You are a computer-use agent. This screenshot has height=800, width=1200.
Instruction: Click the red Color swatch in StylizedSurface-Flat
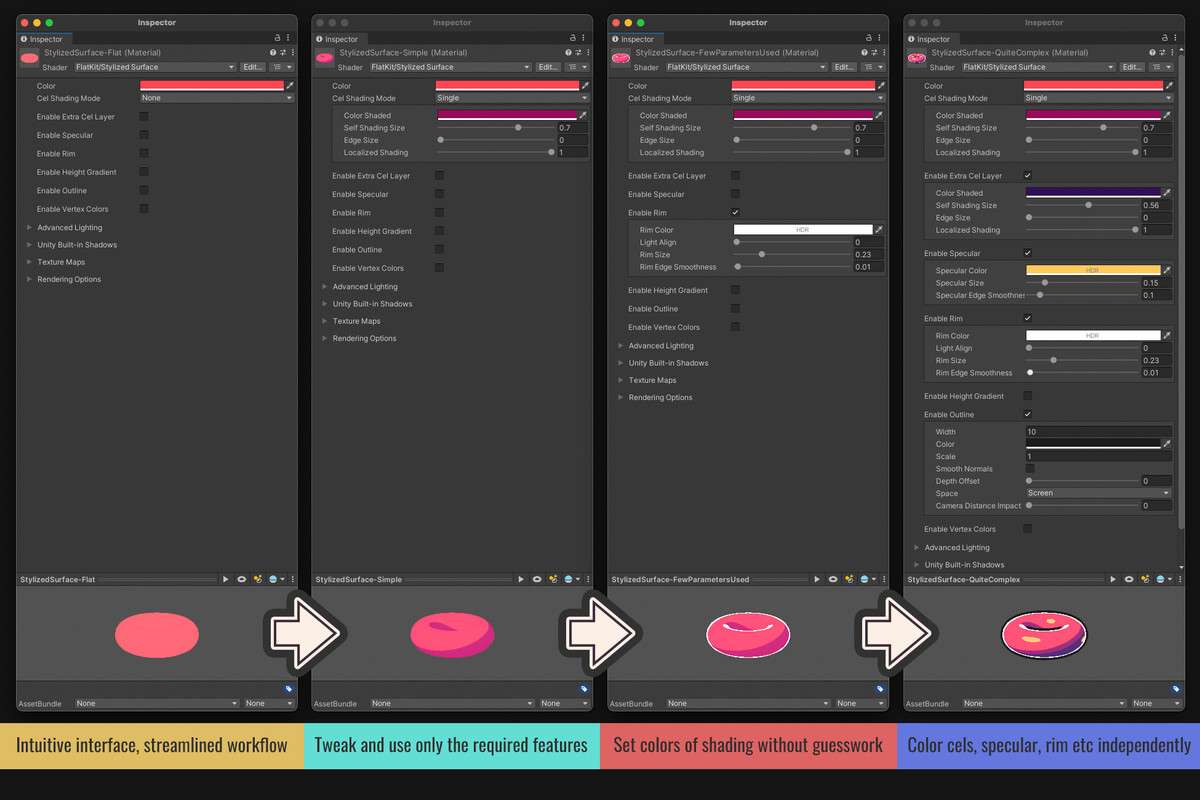[212, 86]
